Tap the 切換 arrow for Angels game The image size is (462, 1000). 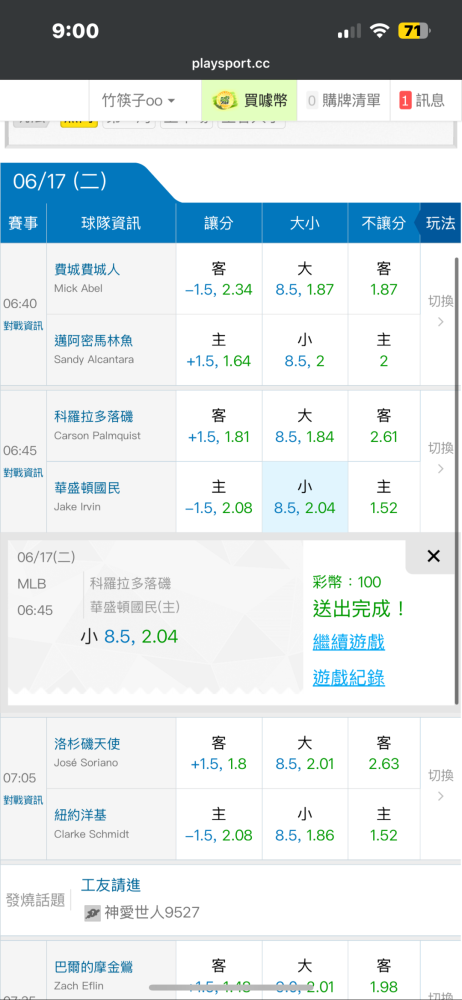(x=440, y=787)
